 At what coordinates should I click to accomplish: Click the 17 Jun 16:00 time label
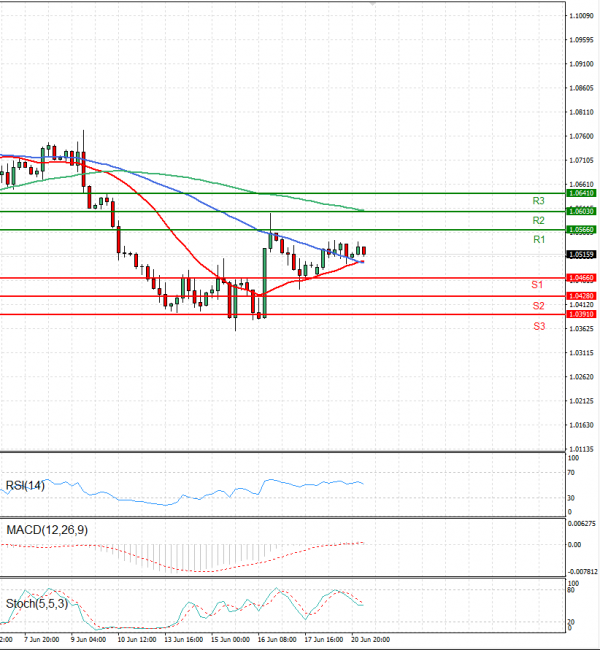pyautogui.click(x=324, y=640)
